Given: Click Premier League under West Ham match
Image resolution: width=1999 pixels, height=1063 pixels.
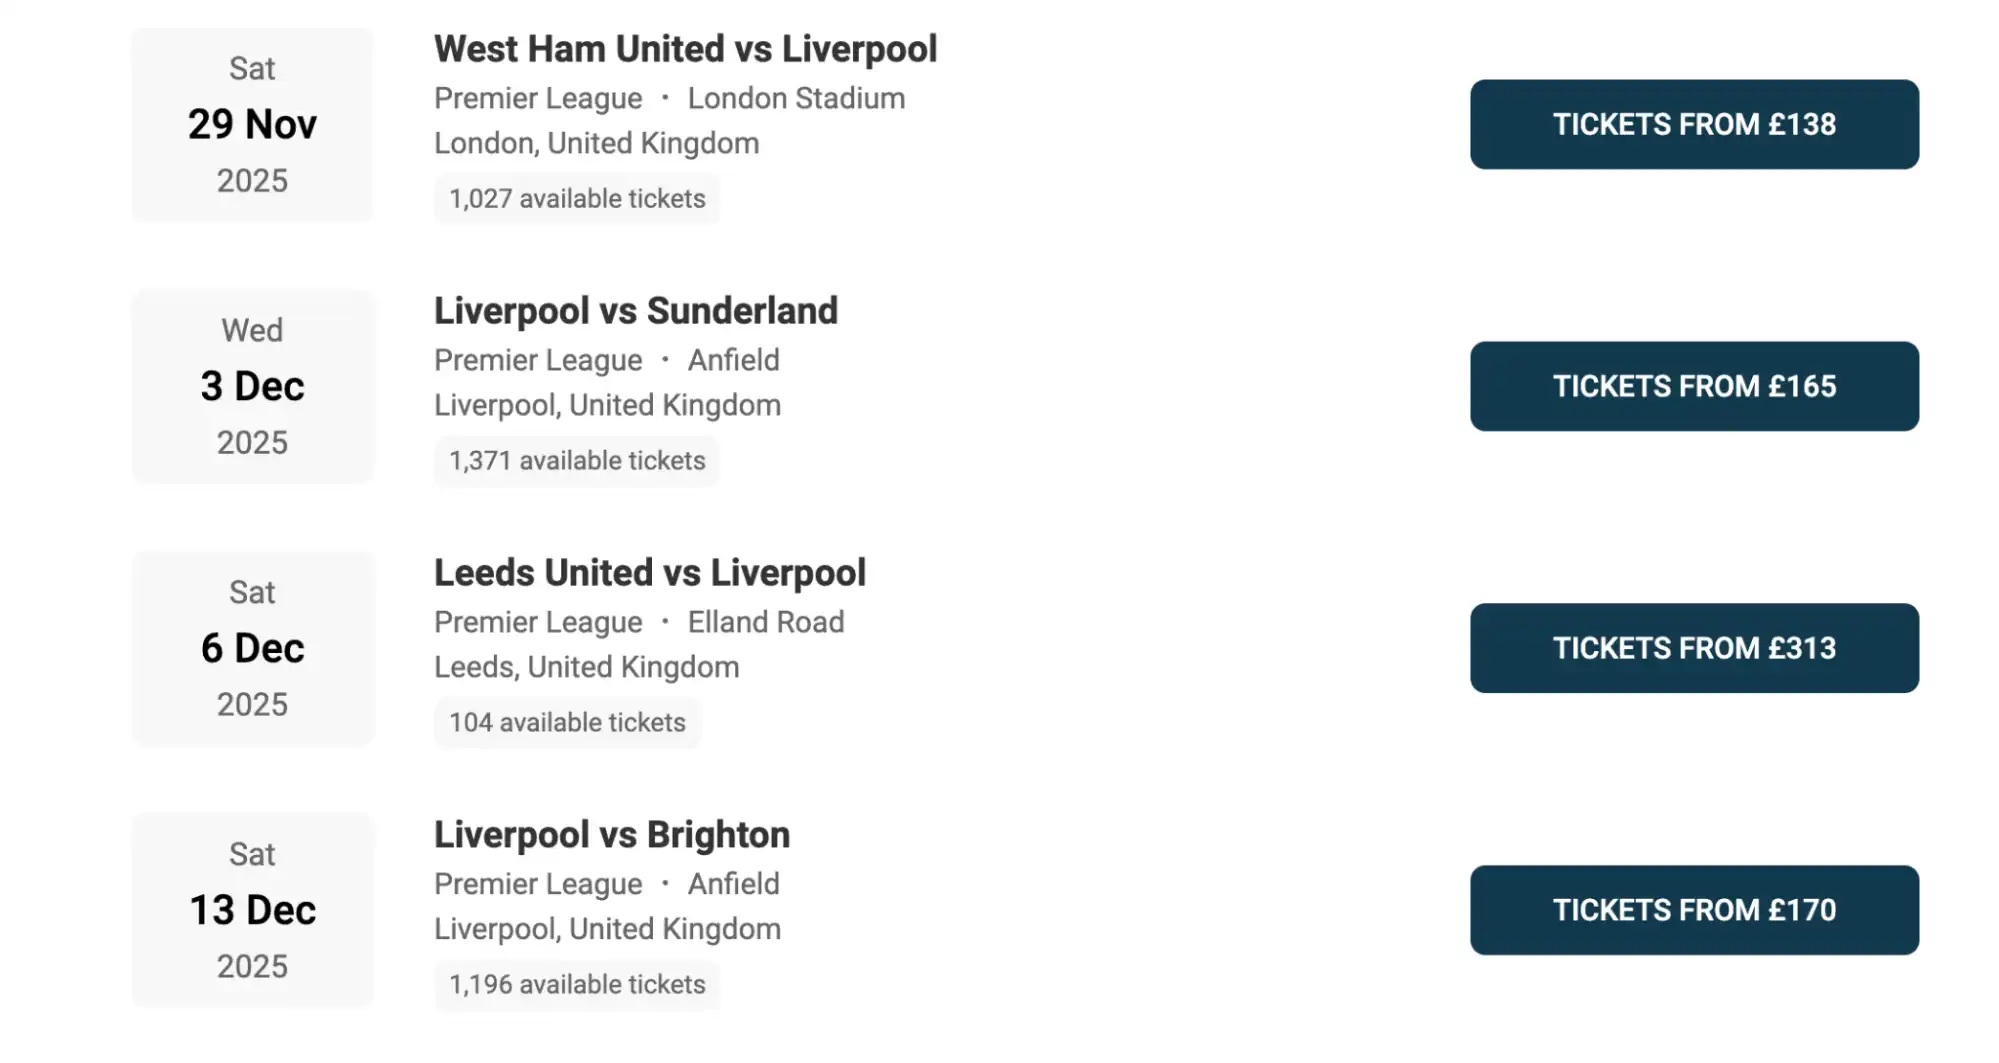Looking at the screenshot, I should [x=537, y=97].
